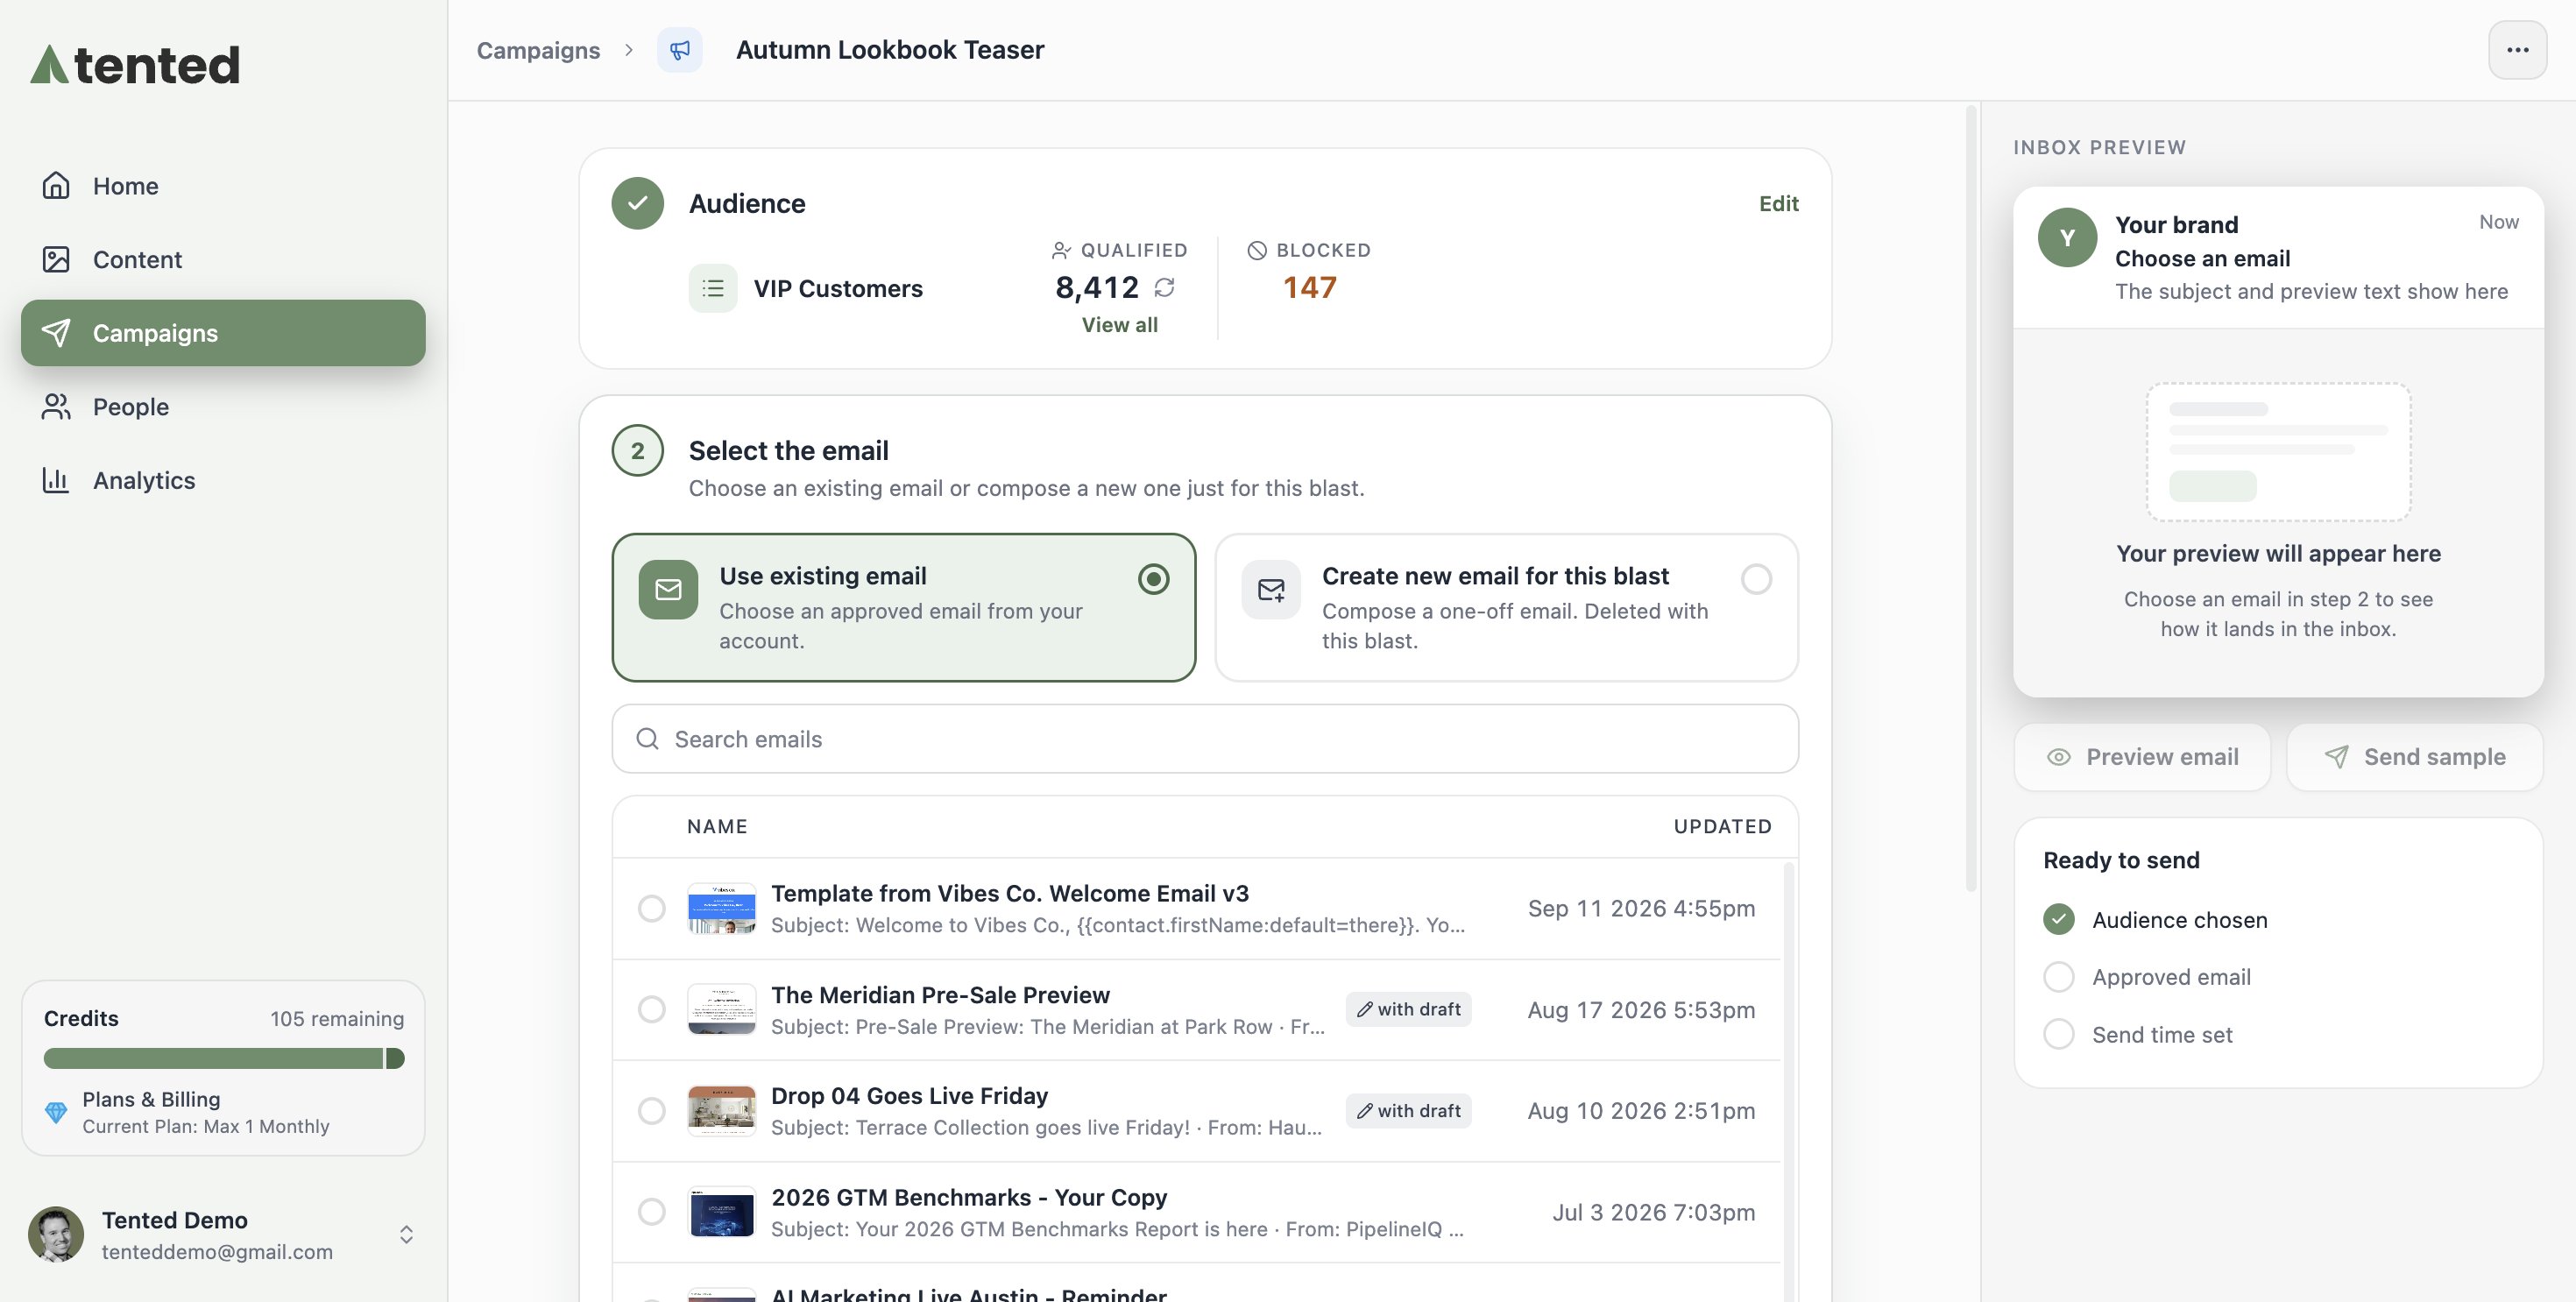The image size is (2576, 1302).
Task: Click the Audience chosen check icon
Action: click(2058, 919)
